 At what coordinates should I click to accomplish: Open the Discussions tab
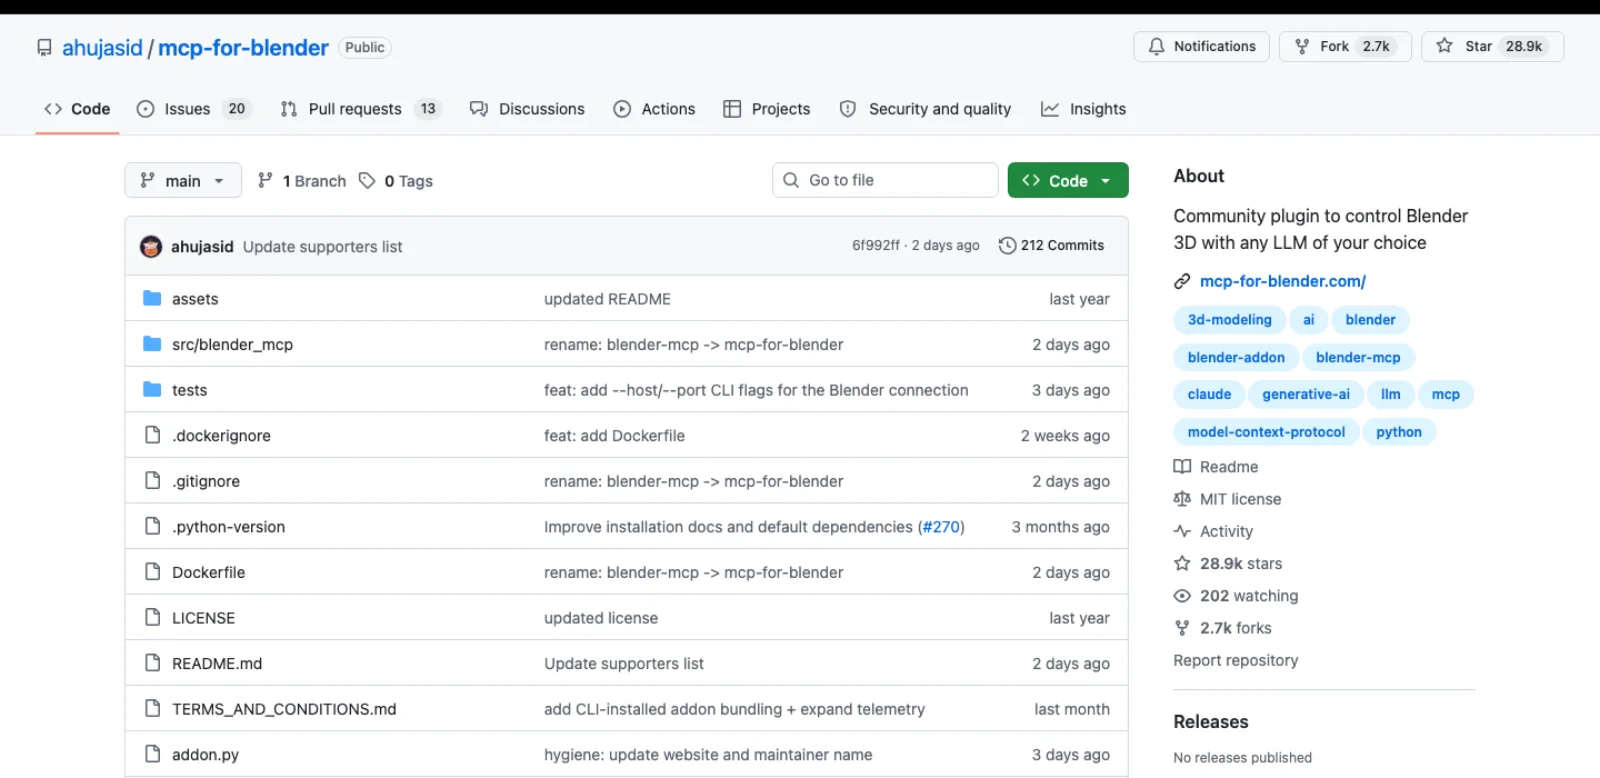tap(527, 109)
